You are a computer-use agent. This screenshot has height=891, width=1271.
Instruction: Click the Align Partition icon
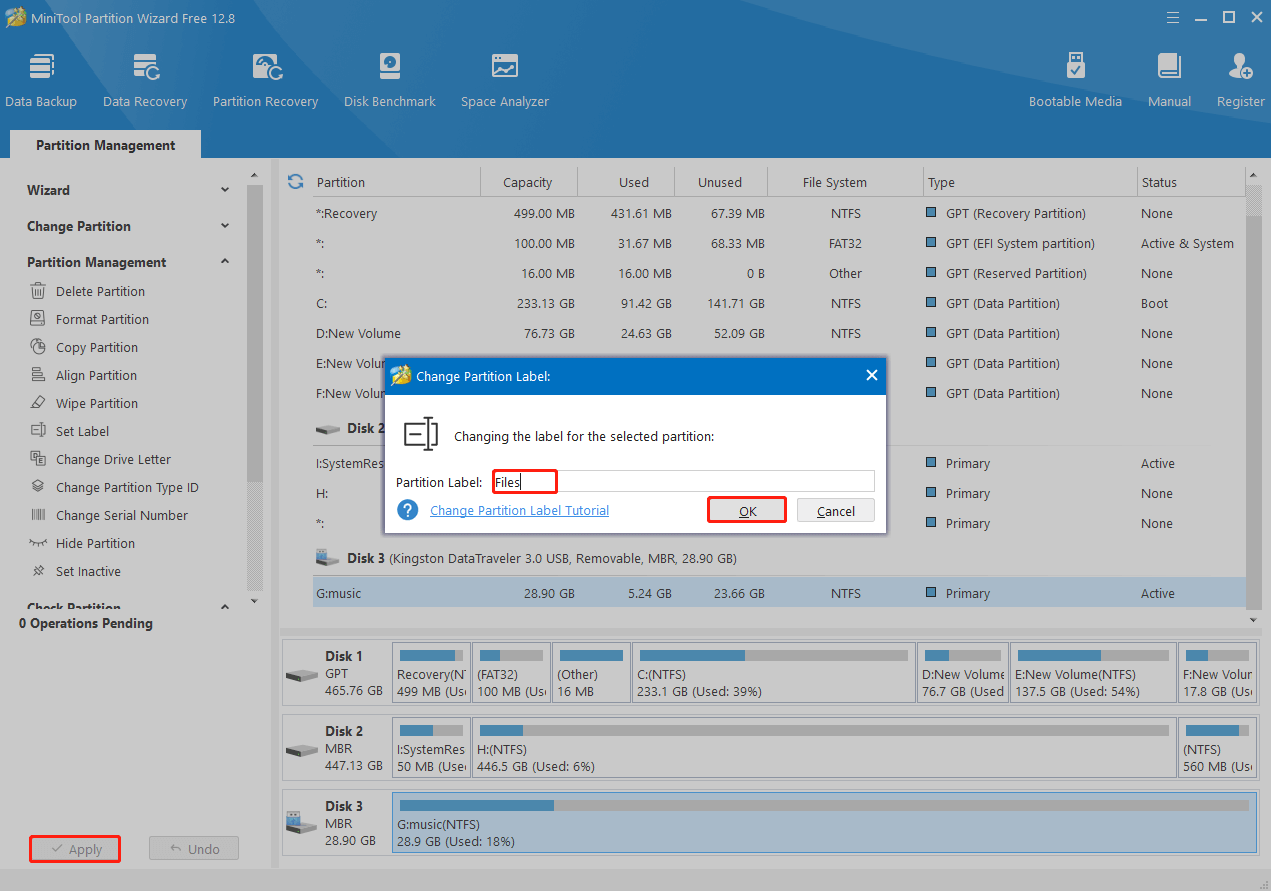click(x=38, y=375)
